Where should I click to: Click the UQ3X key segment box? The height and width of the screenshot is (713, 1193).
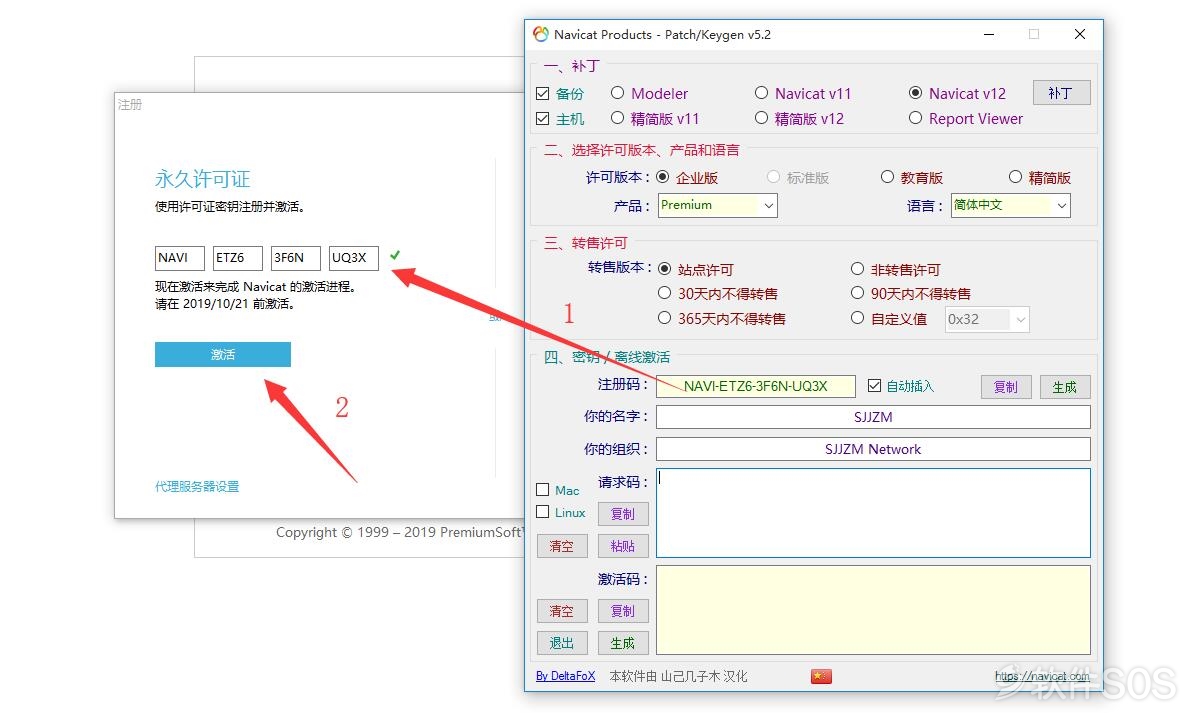(x=354, y=258)
